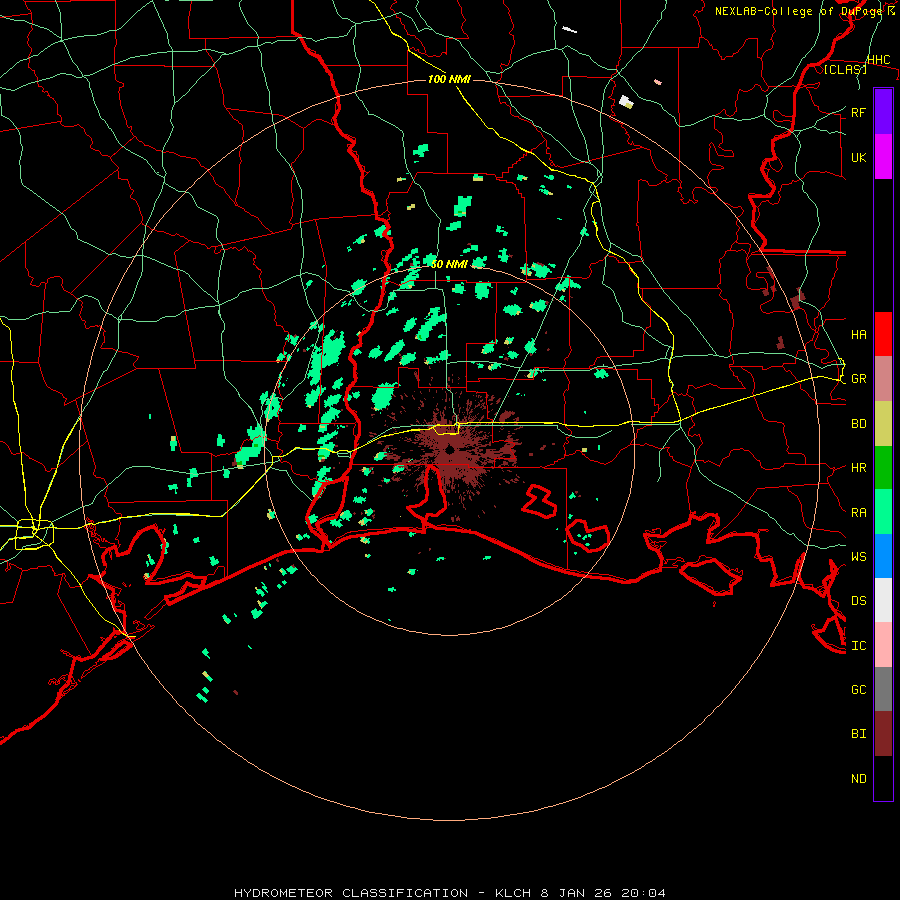This screenshot has width=900, height=900.
Task: Click the HR legend label
Action: (x=858, y=468)
